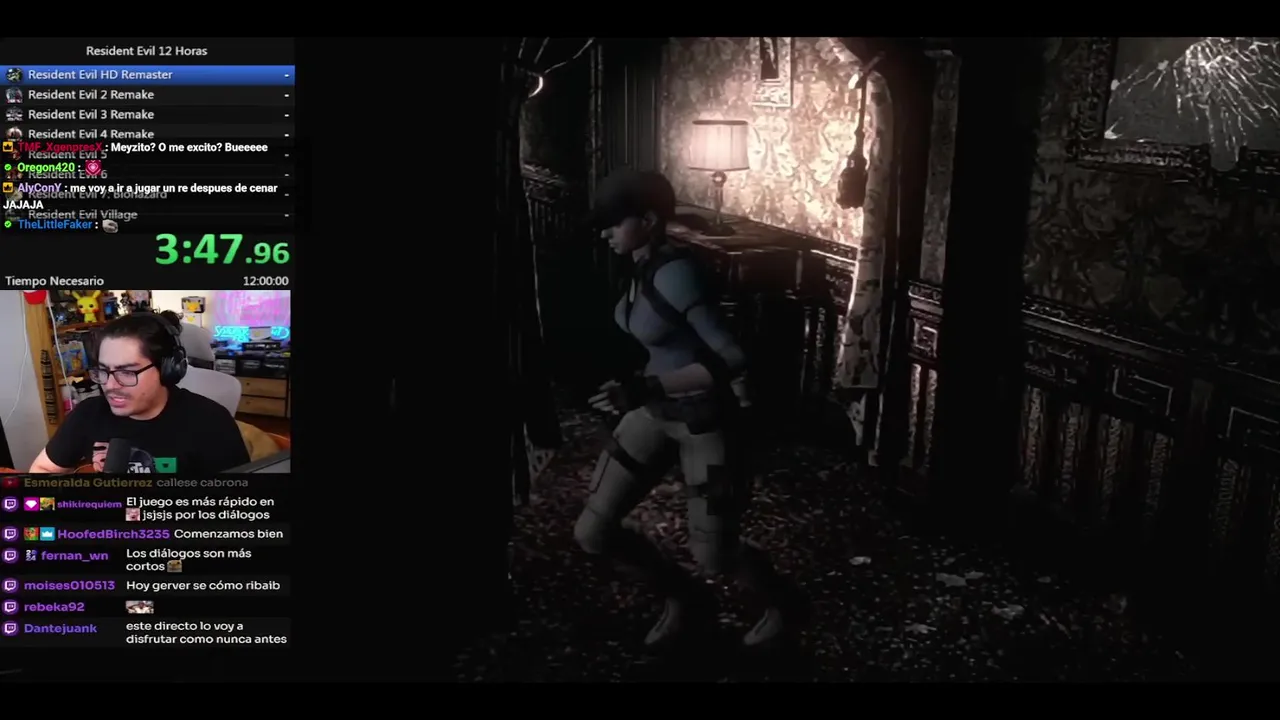
Task: Click shikirequiem's pink diamond badge
Action: point(31,504)
